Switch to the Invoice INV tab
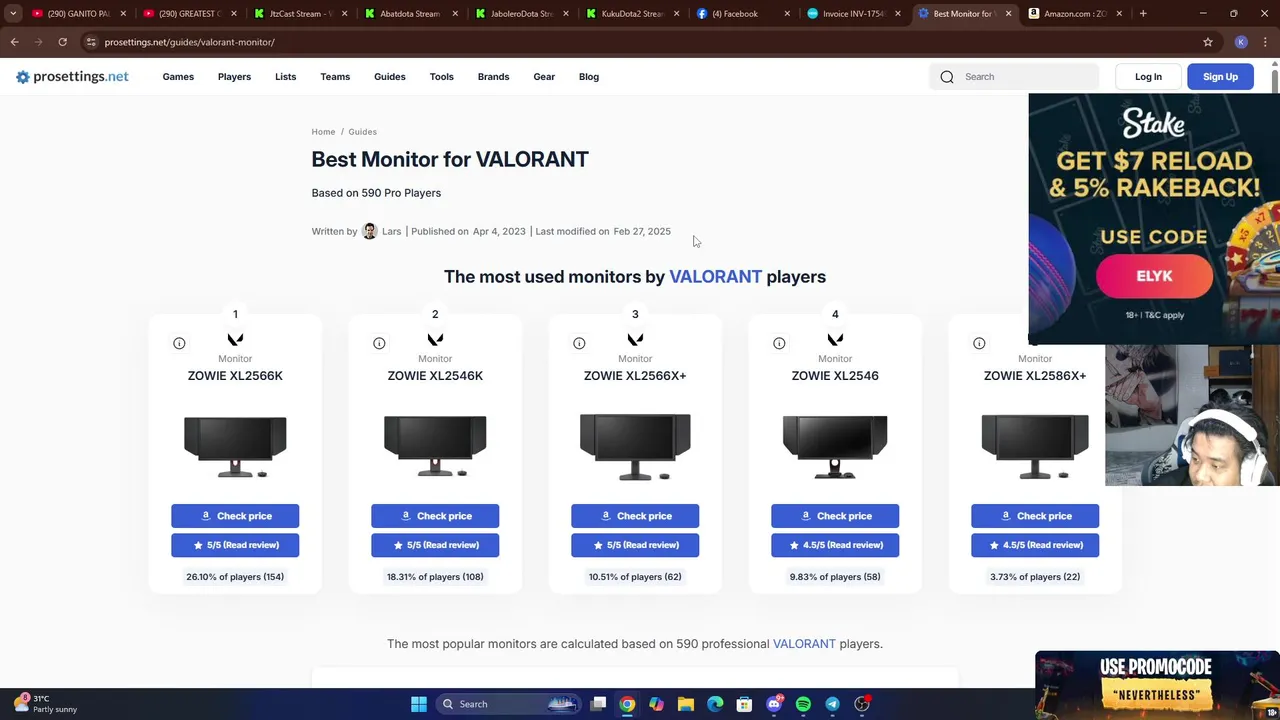This screenshot has height=720, width=1280. click(849, 14)
